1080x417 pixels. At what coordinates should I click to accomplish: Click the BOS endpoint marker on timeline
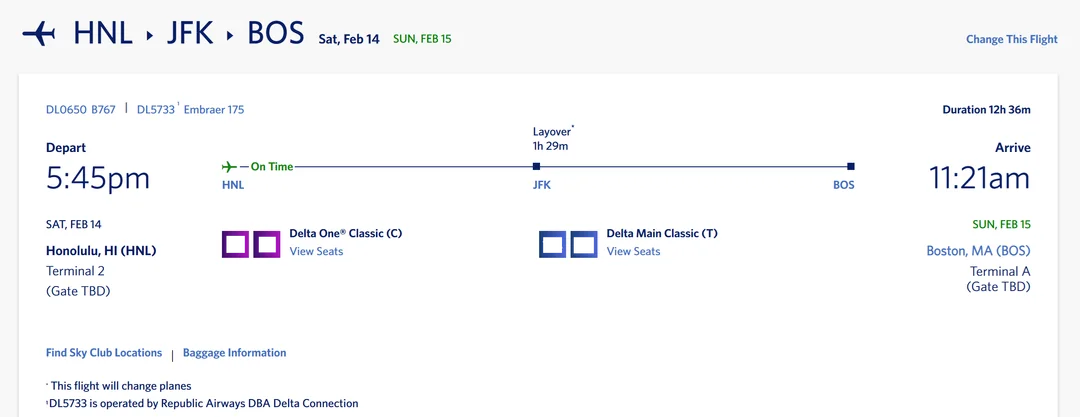click(851, 167)
